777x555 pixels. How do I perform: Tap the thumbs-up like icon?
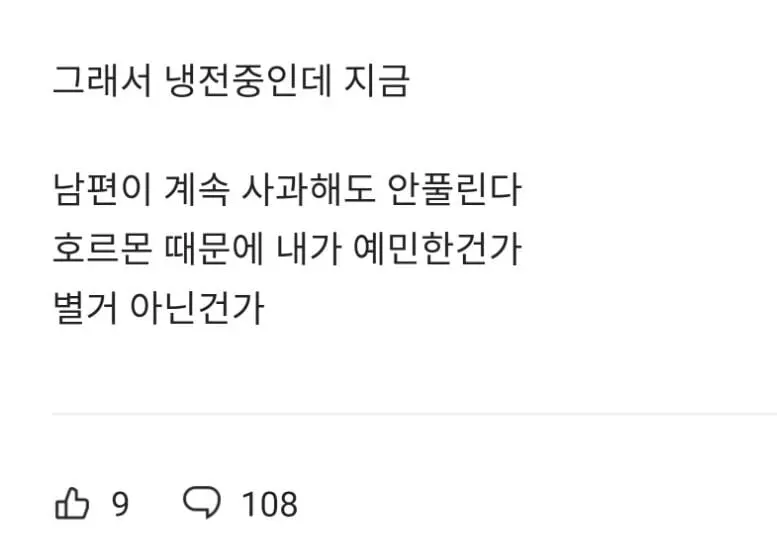tap(71, 503)
